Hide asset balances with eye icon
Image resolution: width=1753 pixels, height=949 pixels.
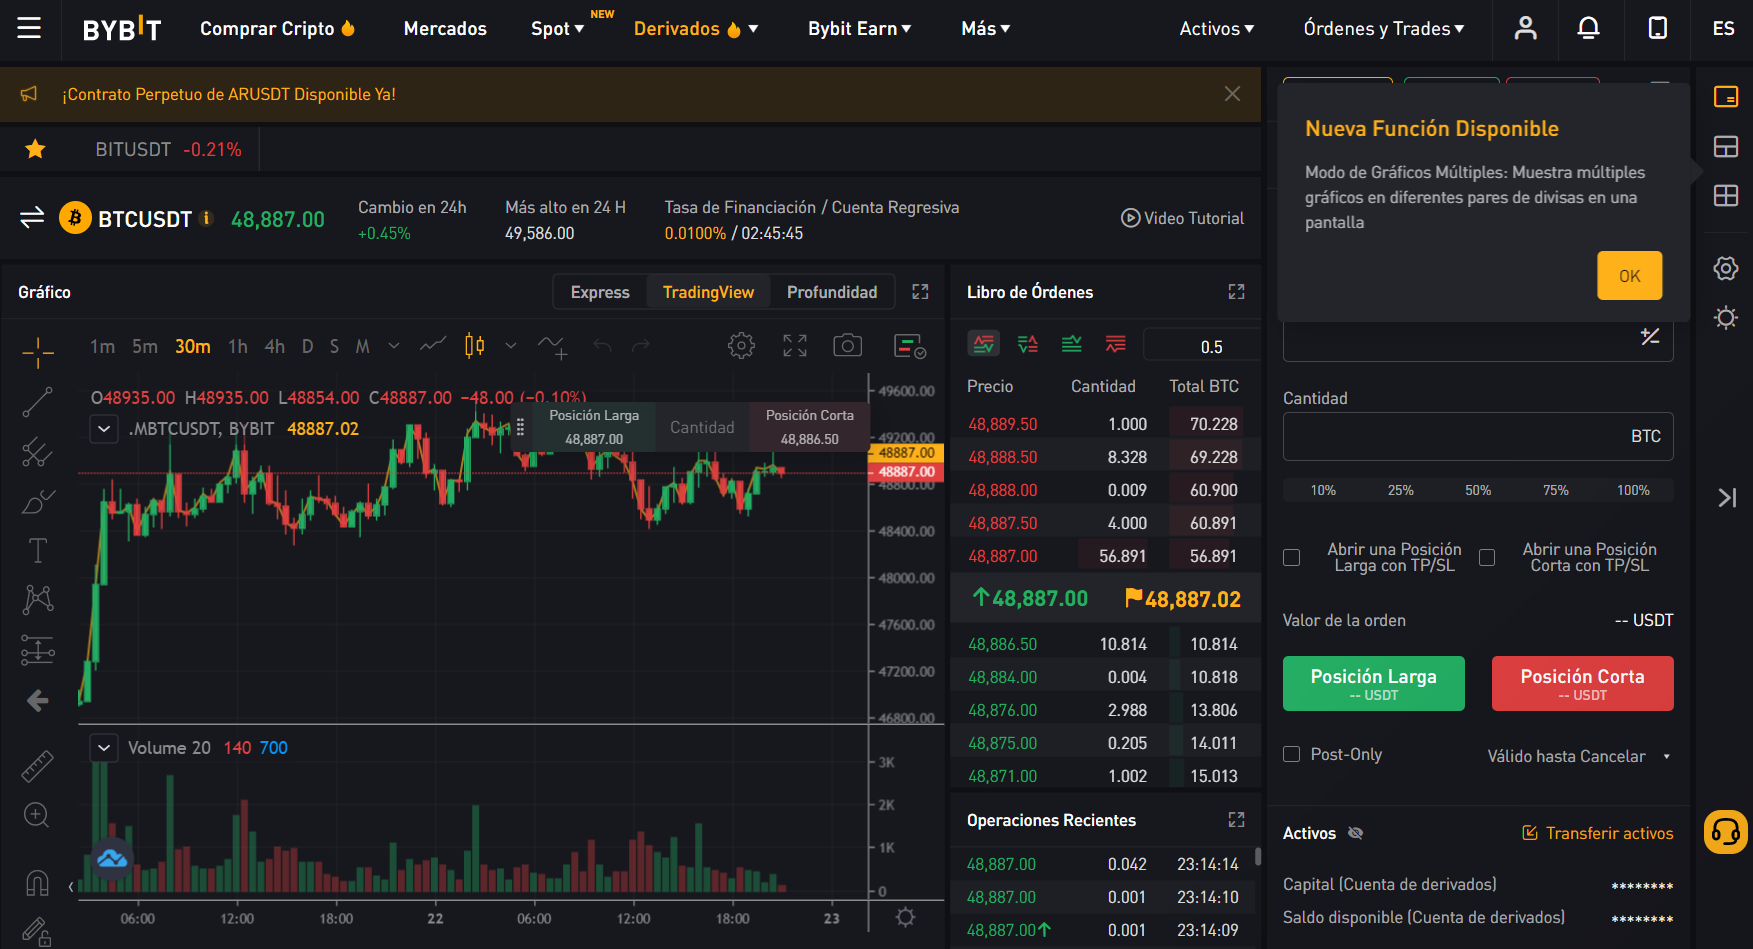click(x=1355, y=833)
